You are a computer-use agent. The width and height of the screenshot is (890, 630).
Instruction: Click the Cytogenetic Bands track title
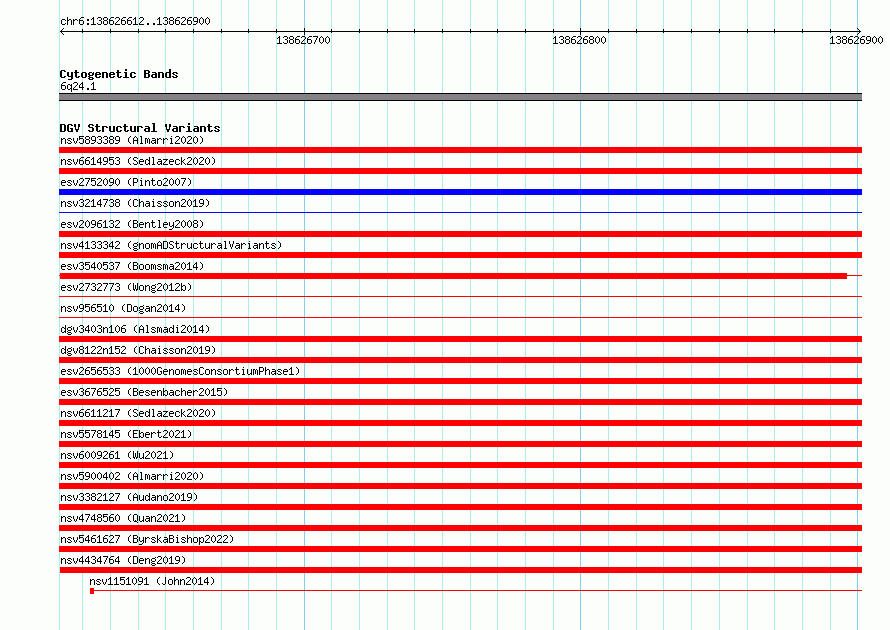(119, 74)
